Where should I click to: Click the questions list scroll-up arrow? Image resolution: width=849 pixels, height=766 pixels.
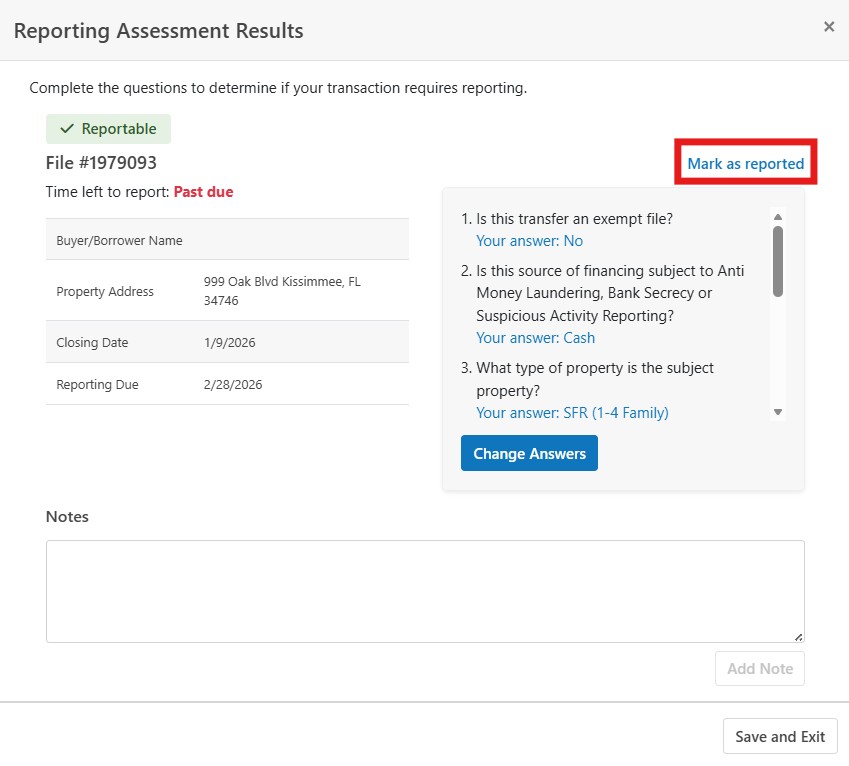778,216
